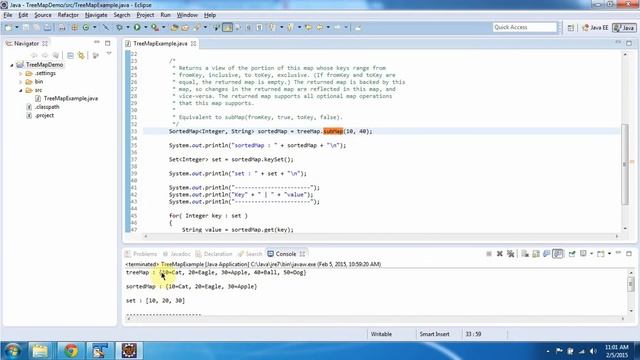Toggle Link with Editor in the Navigator
Image resolution: width=640 pixels, height=360 pixels.
coord(81,55)
